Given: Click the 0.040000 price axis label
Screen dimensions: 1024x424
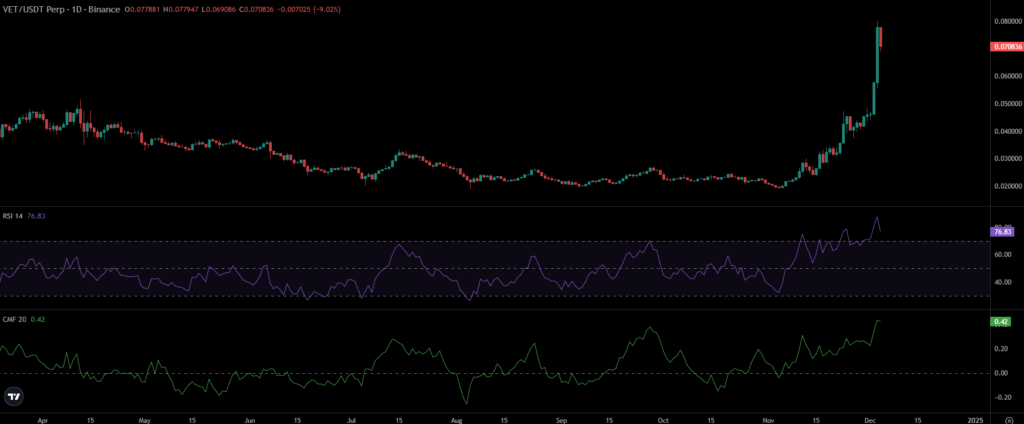Looking at the screenshot, I should (x=1008, y=131).
